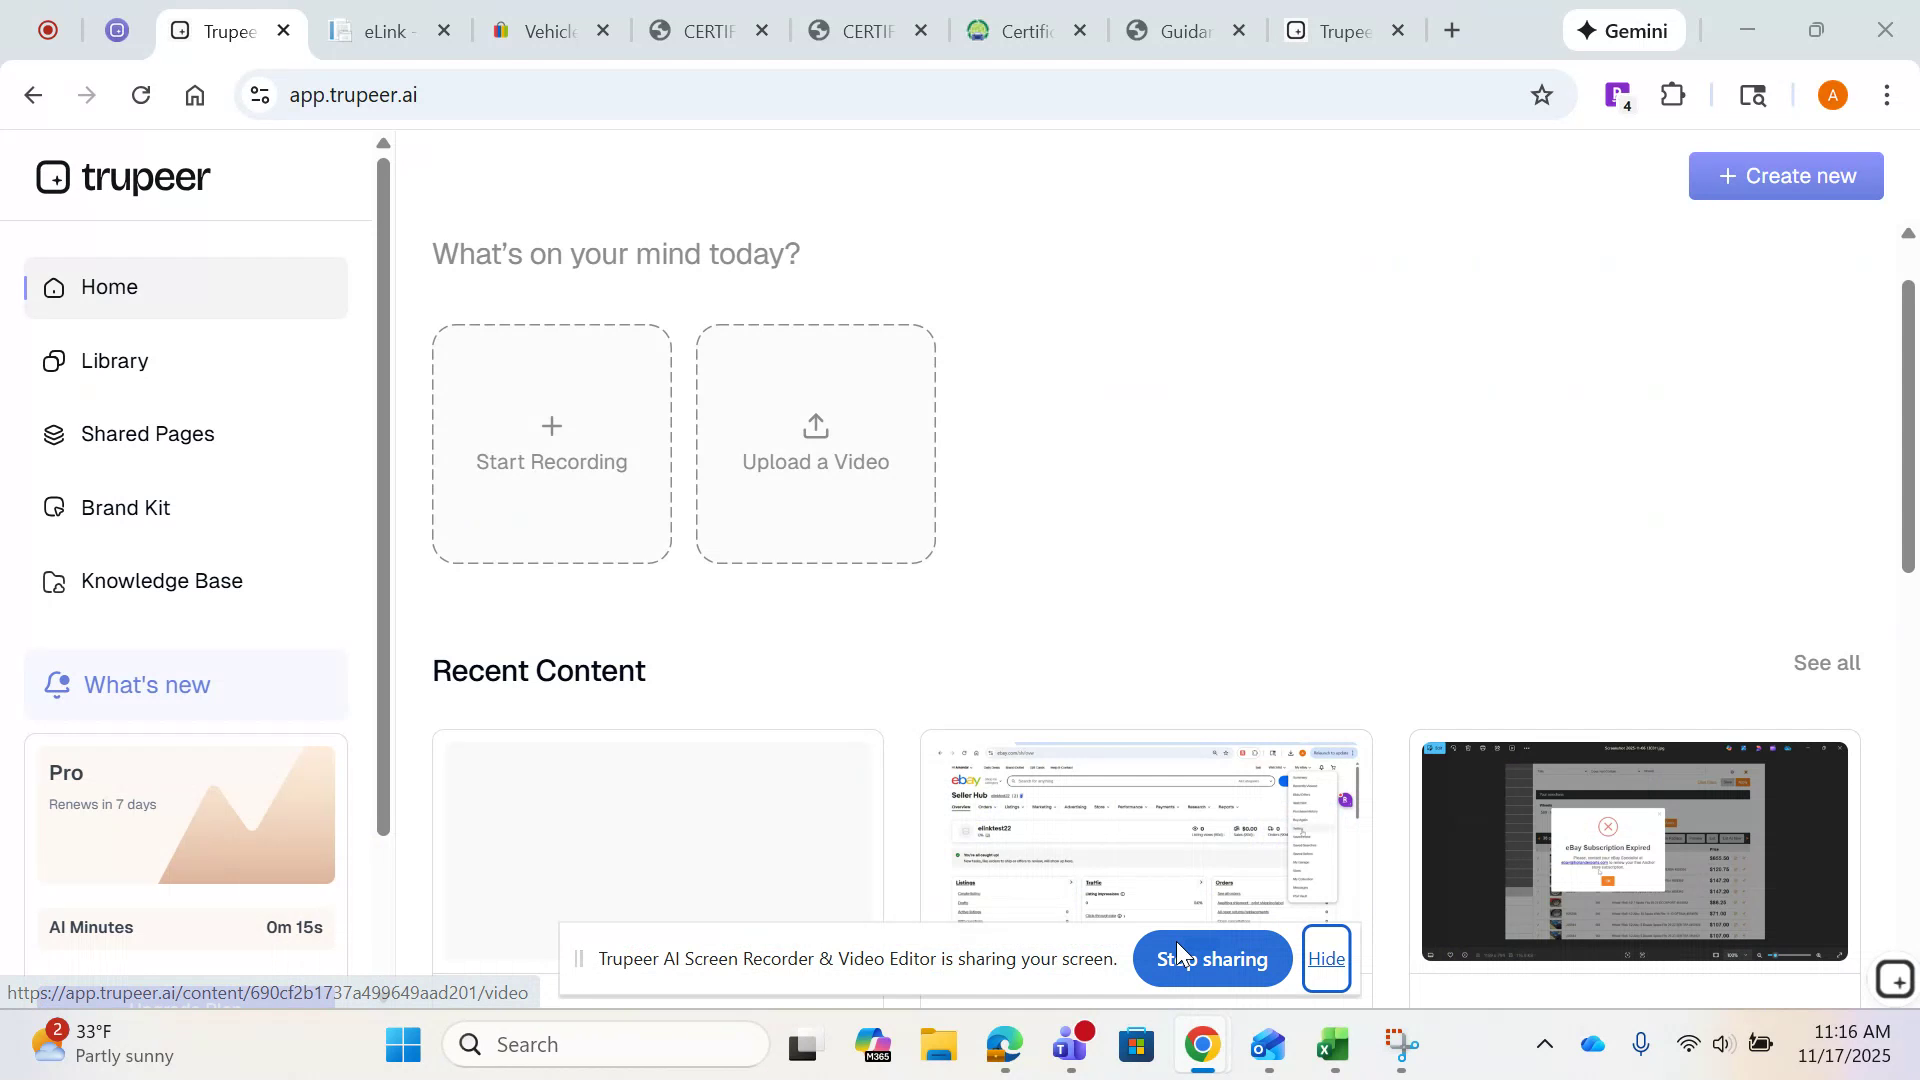Switch to the Vehicle browser tab
This screenshot has width=1920, height=1080.
point(545,30)
